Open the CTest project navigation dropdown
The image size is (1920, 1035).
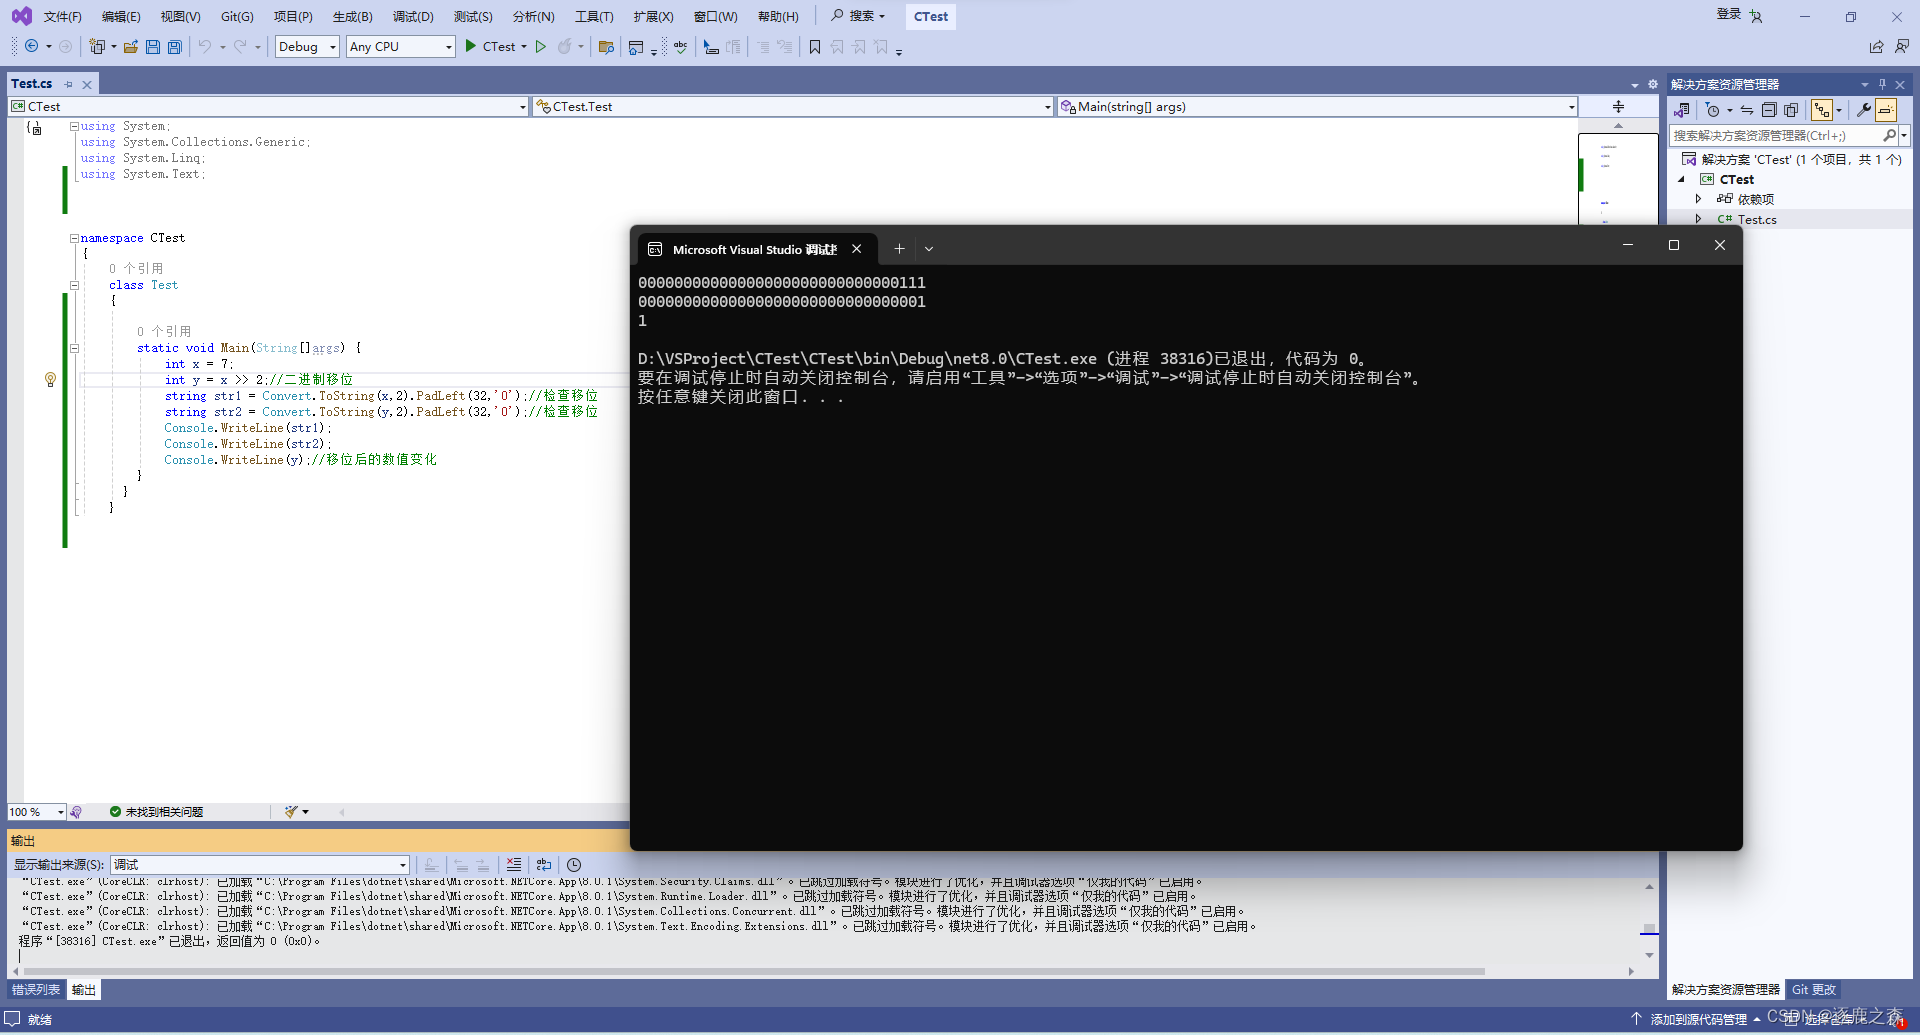tap(268, 107)
